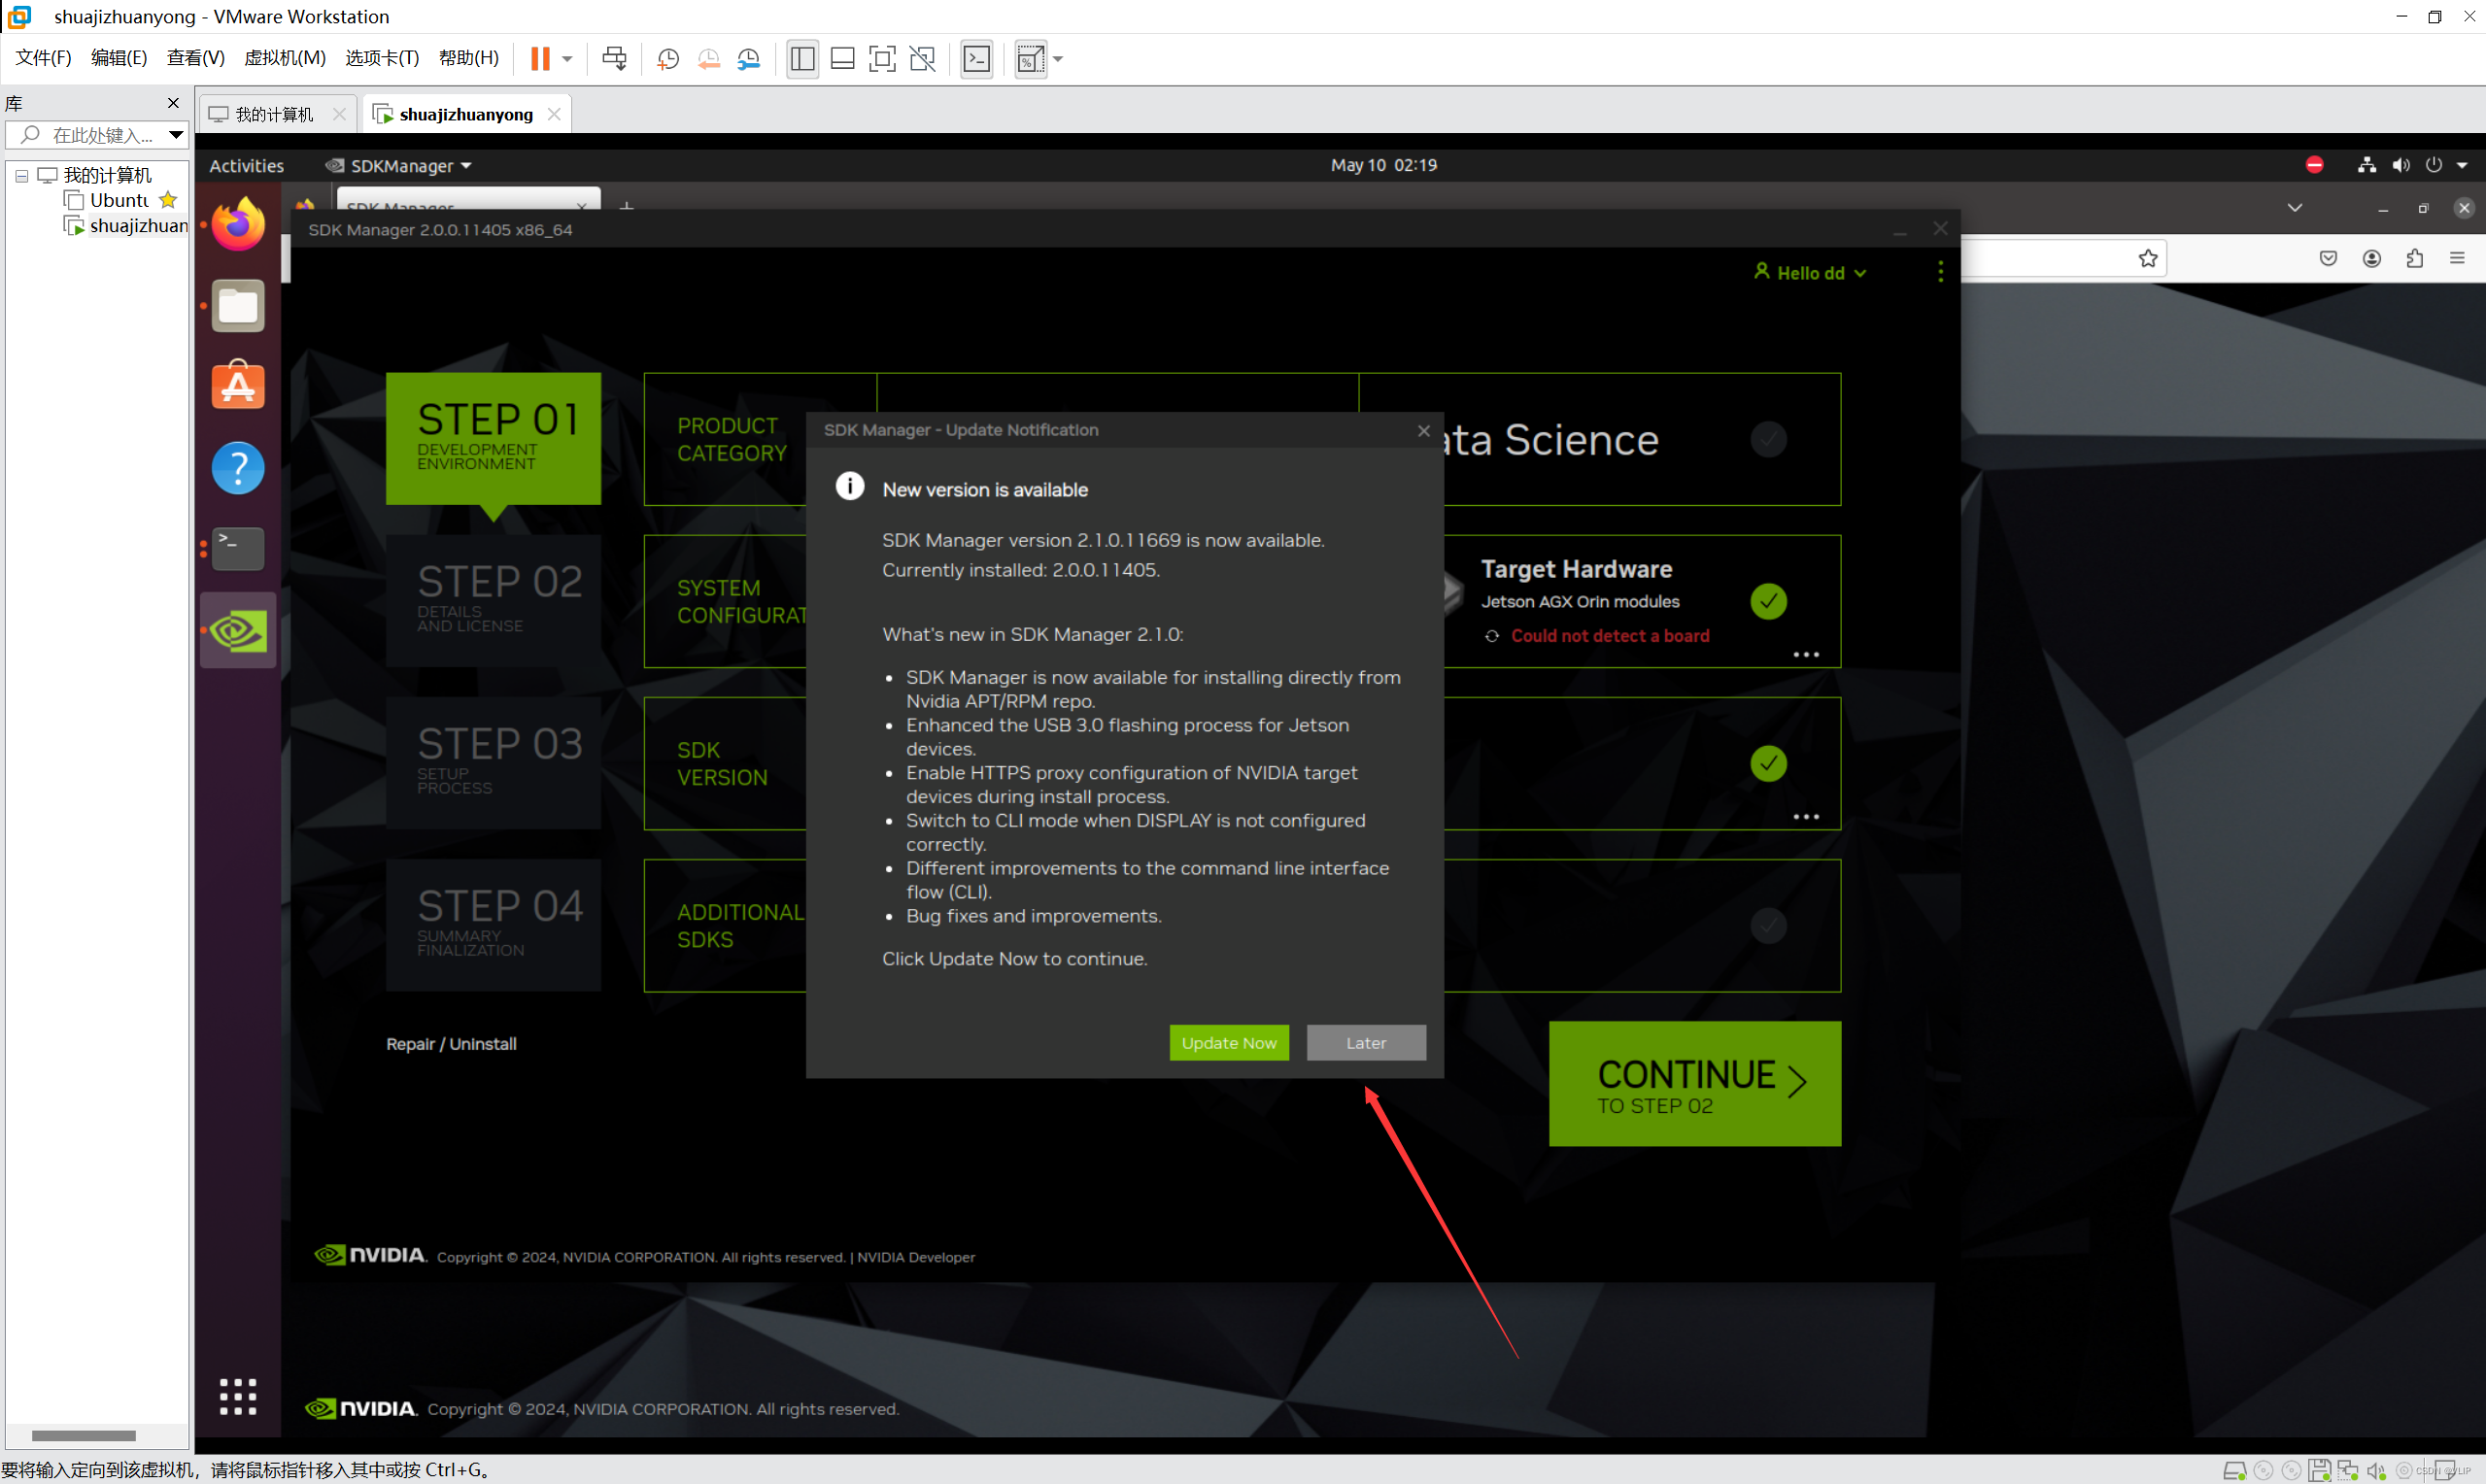
Task: Click the NVIDIA SDK Manager dock icon
Action: (x=238, y=631)
